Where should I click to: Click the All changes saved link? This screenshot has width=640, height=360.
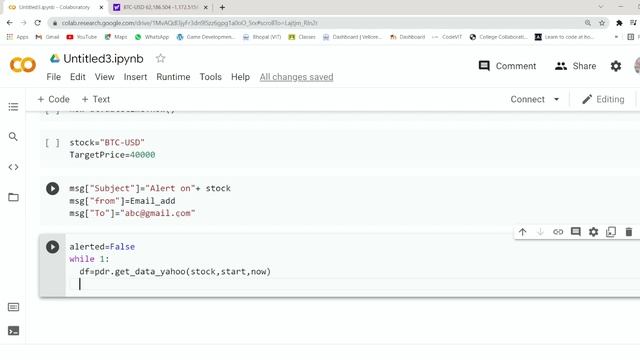[296, 77]
